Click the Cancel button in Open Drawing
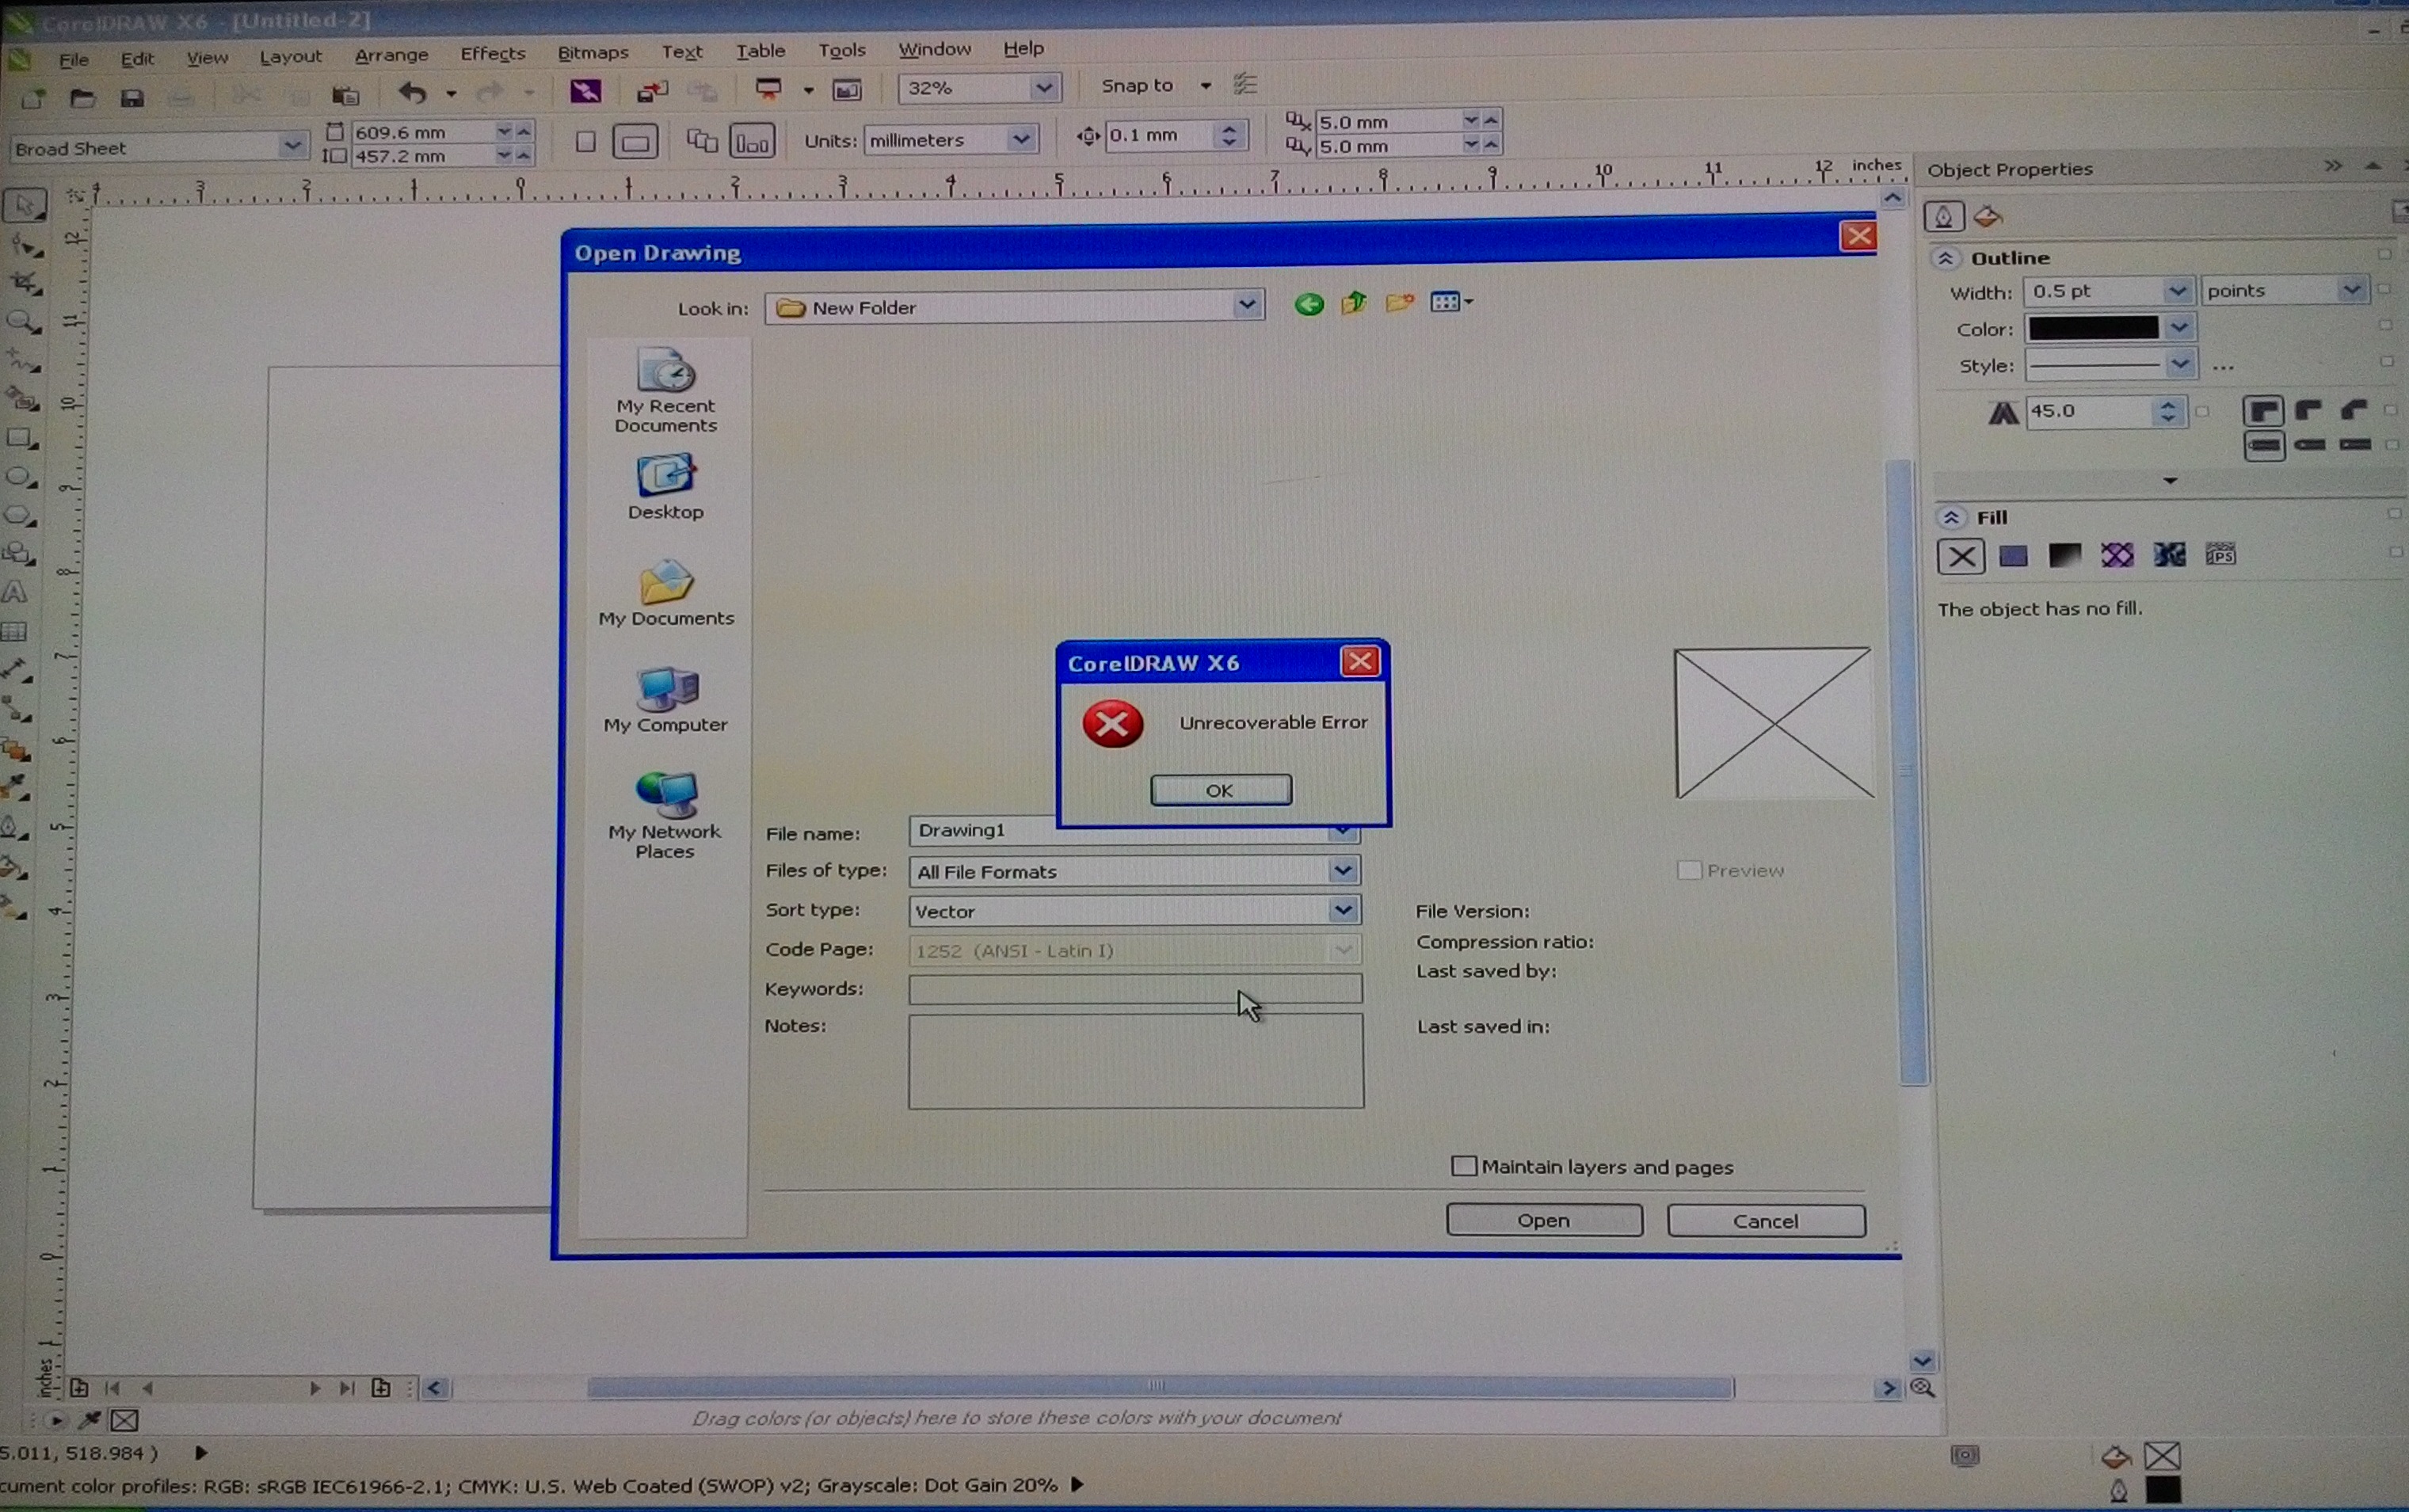 (1765, 1221)
